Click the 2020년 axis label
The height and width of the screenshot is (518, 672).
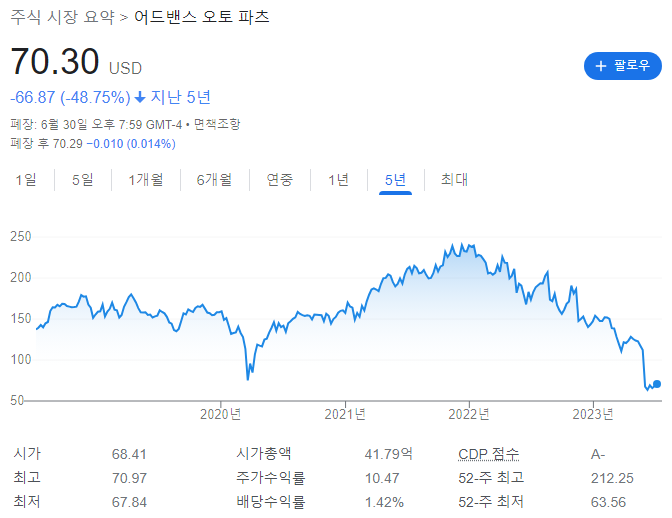click(220, 414)
